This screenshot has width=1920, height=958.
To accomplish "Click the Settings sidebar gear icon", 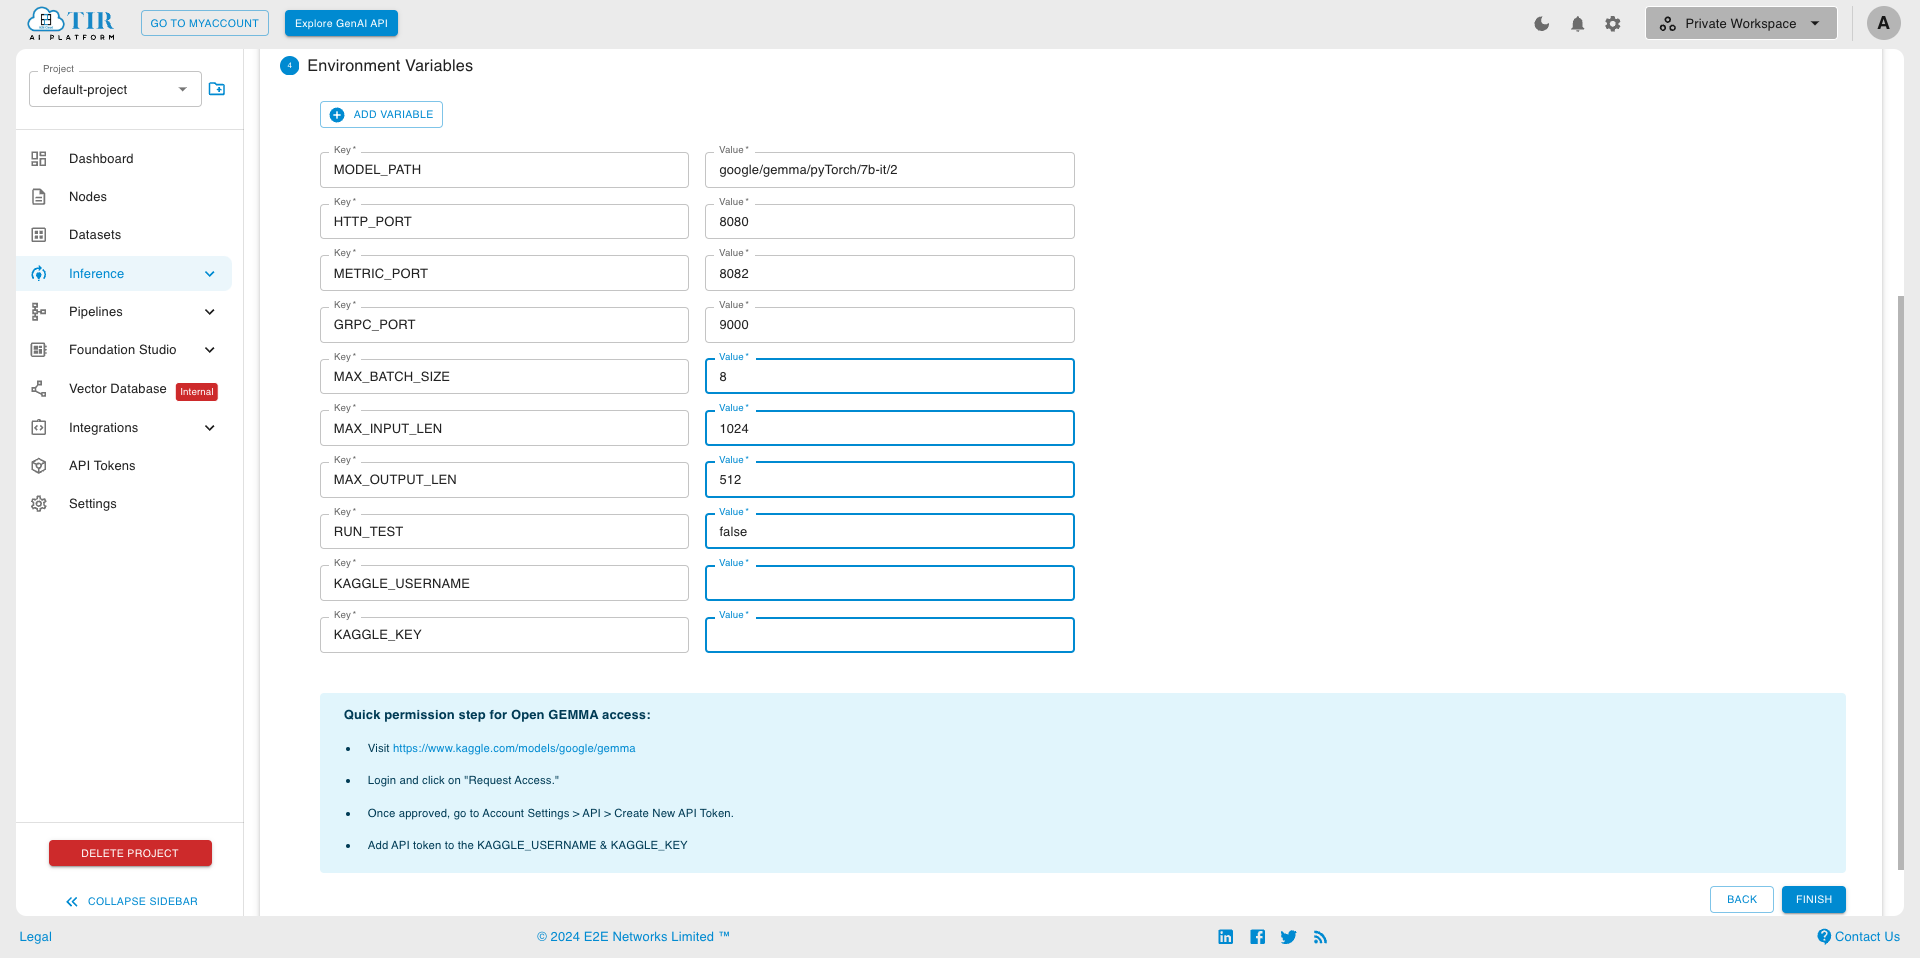I will (x=39, y=504).
